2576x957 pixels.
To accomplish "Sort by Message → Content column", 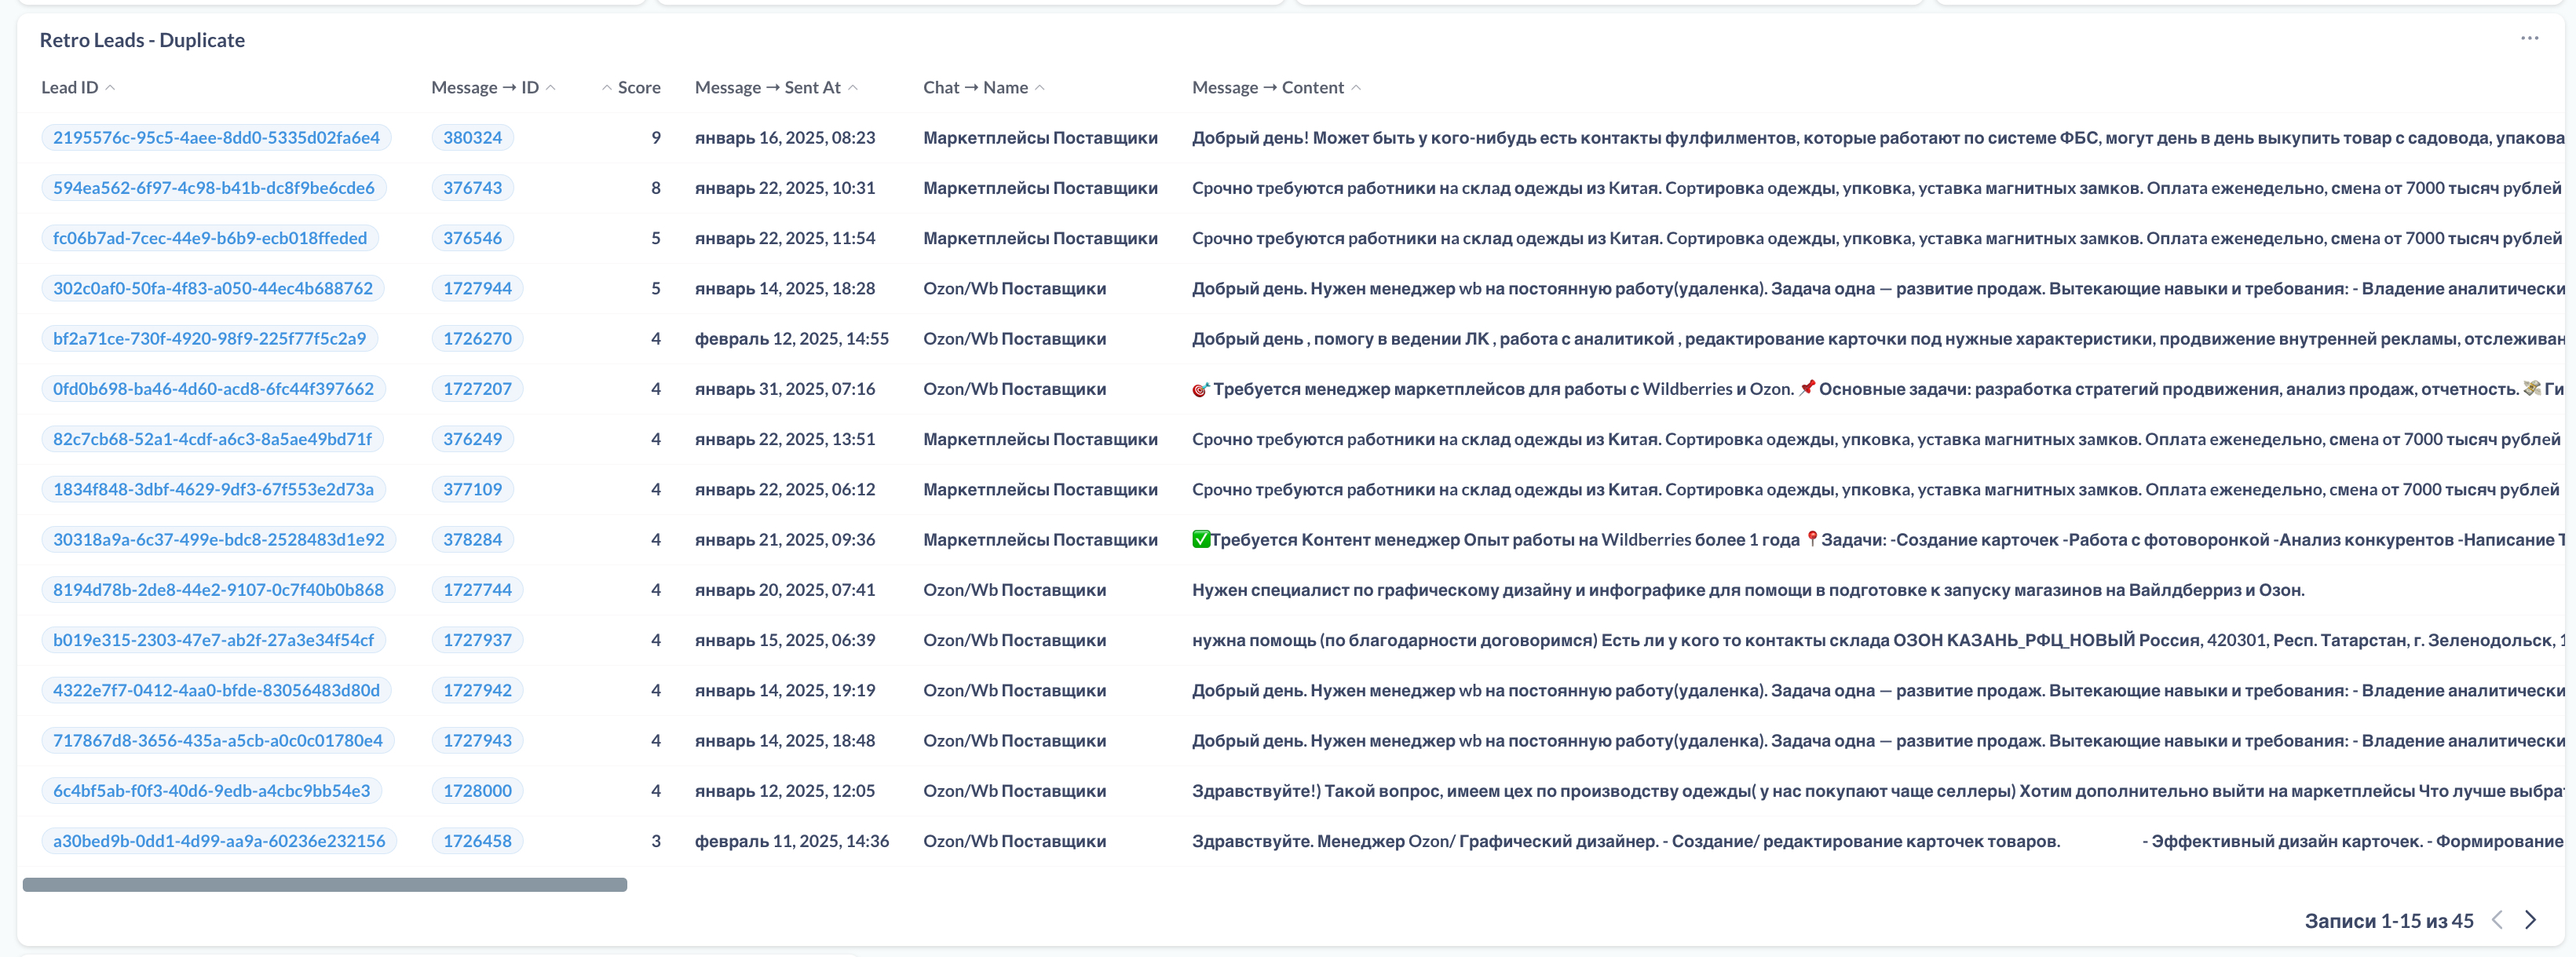I will click(x=1276, y=87).
